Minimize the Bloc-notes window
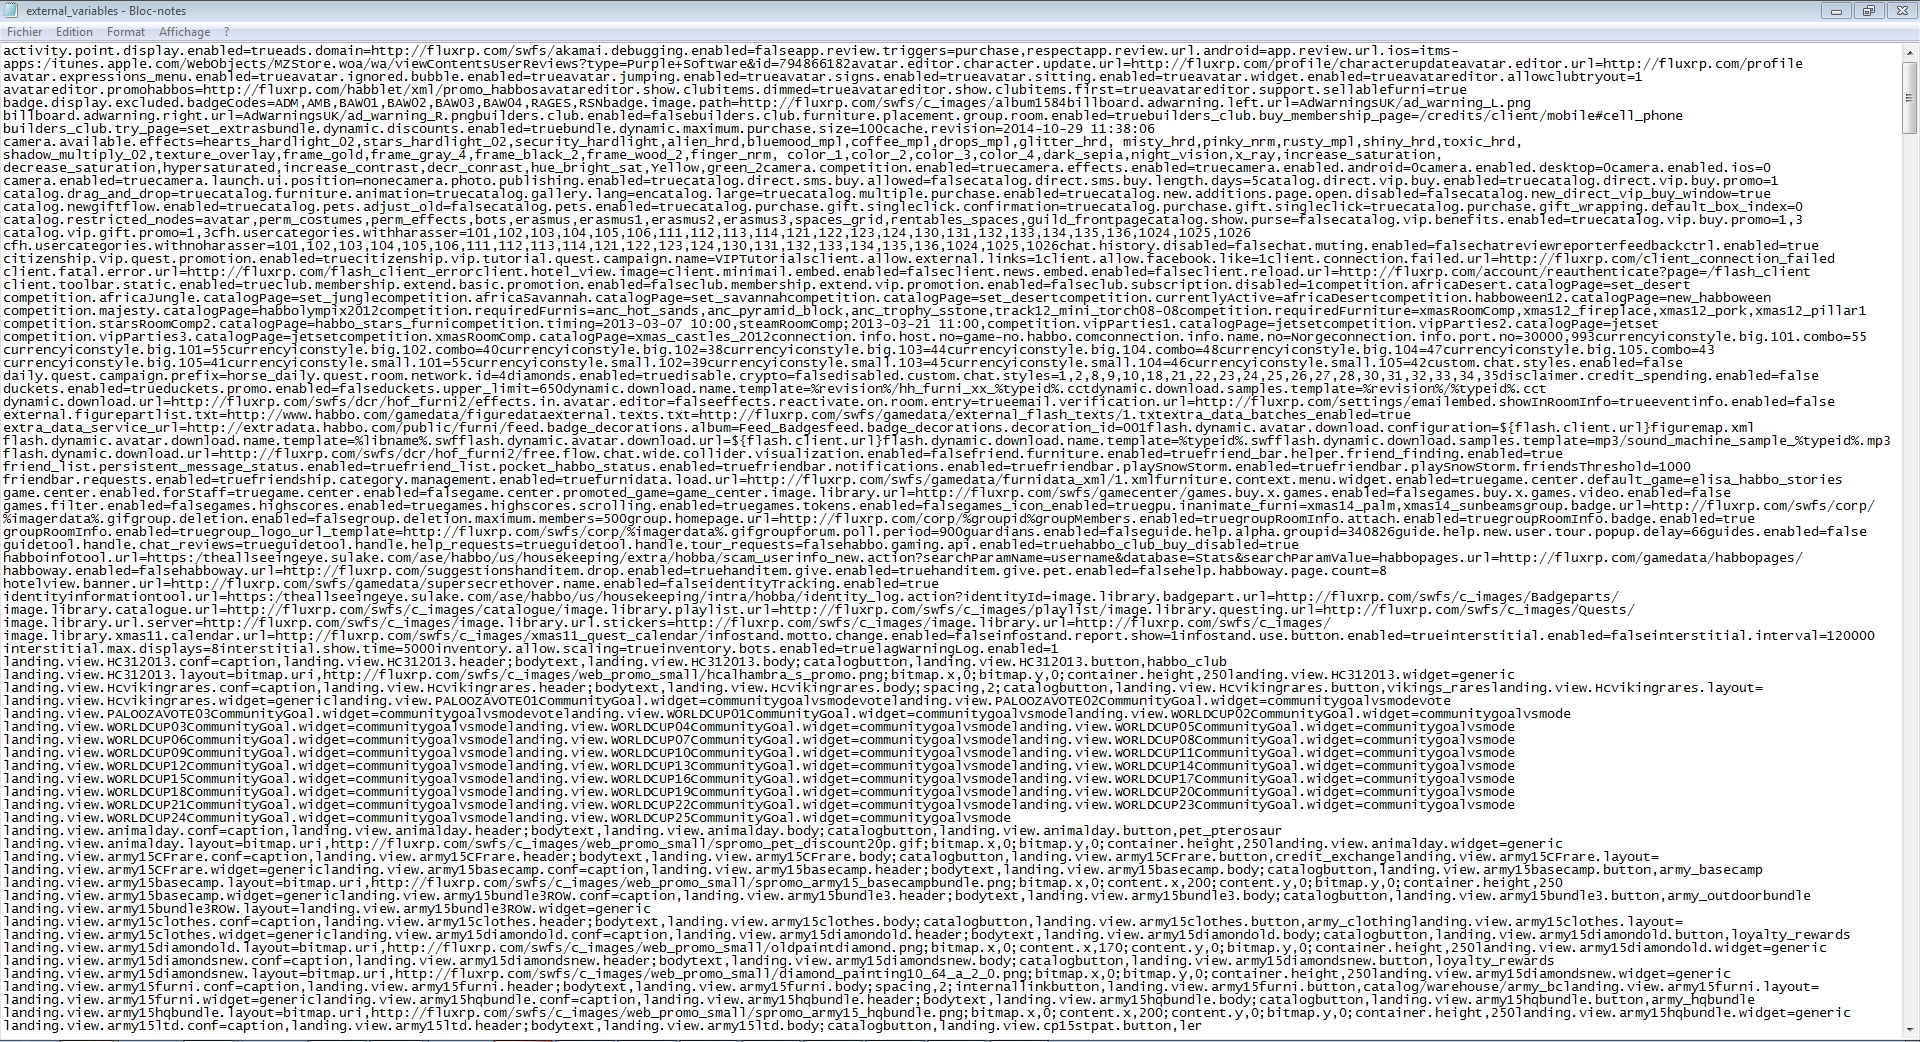Image resolution: width=1920 pixels, height=1042 pixels. point(1836,11)
